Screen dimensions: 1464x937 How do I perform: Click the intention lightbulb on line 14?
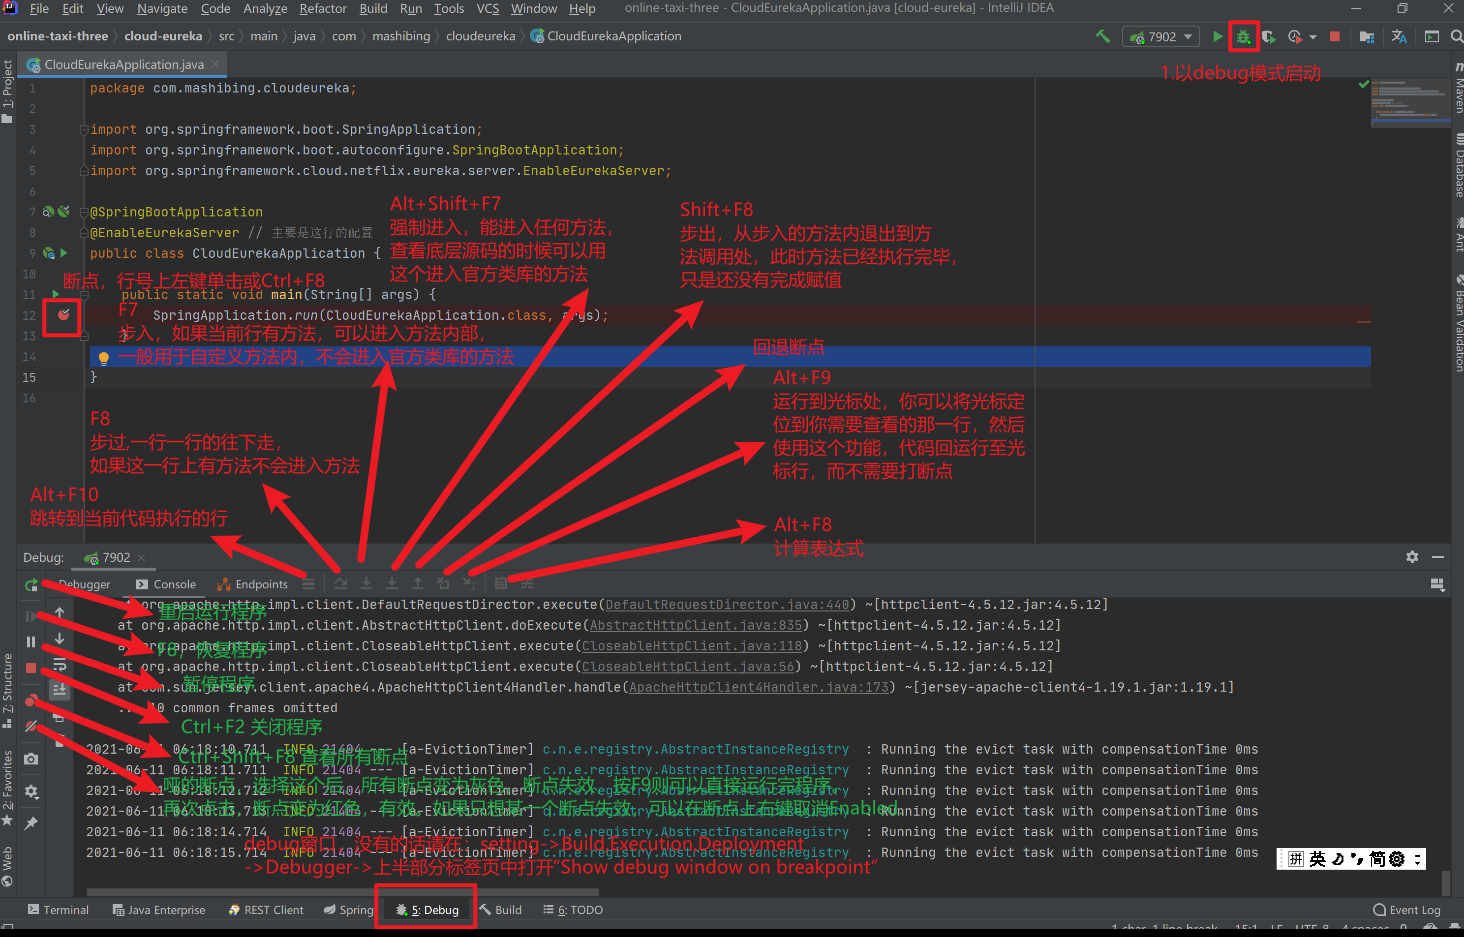coord(103,358)
